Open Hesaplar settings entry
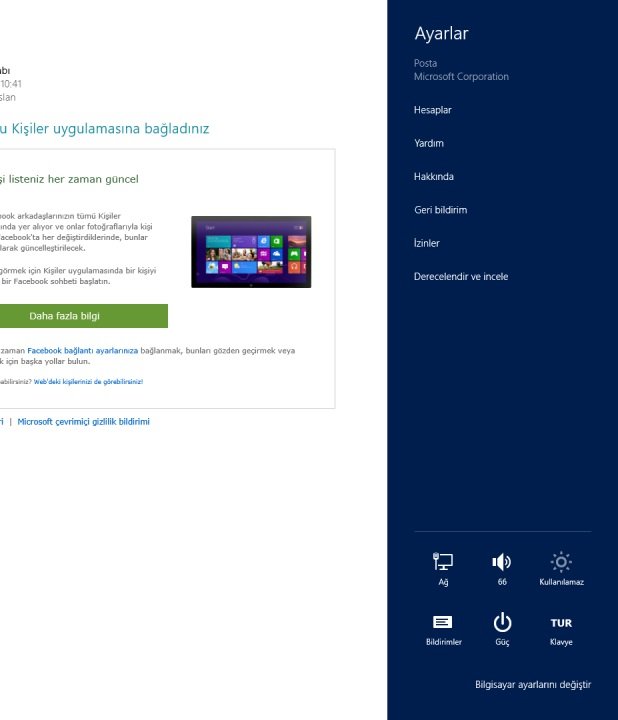618x720 pixels. pos(433,110)
